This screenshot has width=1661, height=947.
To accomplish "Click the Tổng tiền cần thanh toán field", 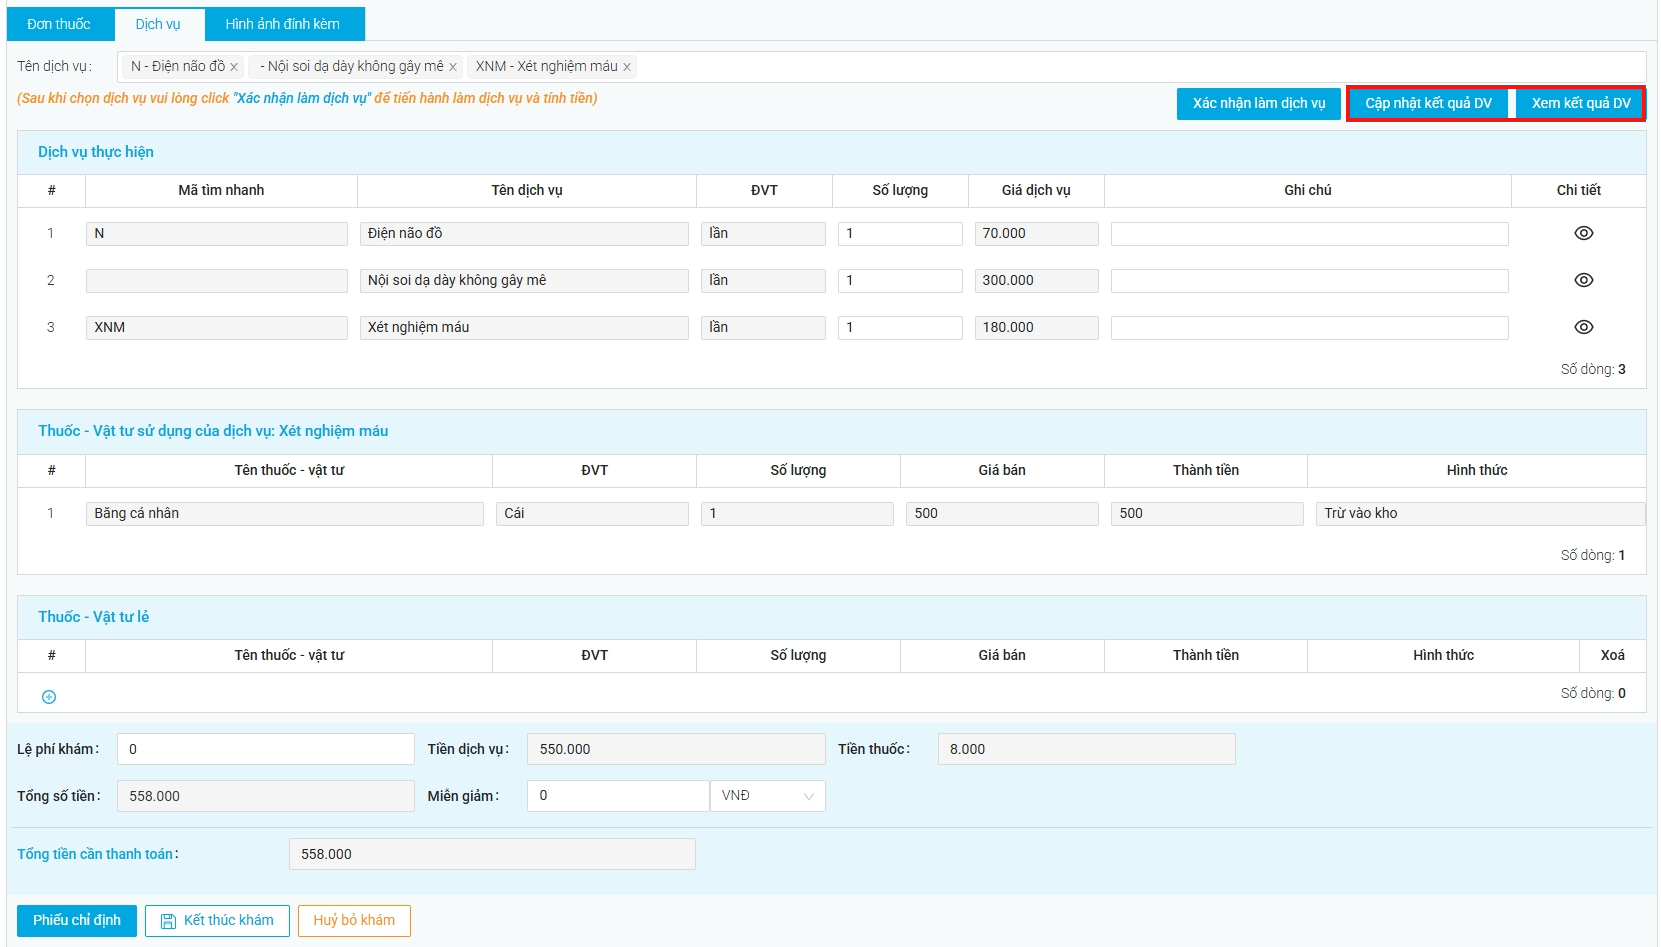I will click(492, 854).
